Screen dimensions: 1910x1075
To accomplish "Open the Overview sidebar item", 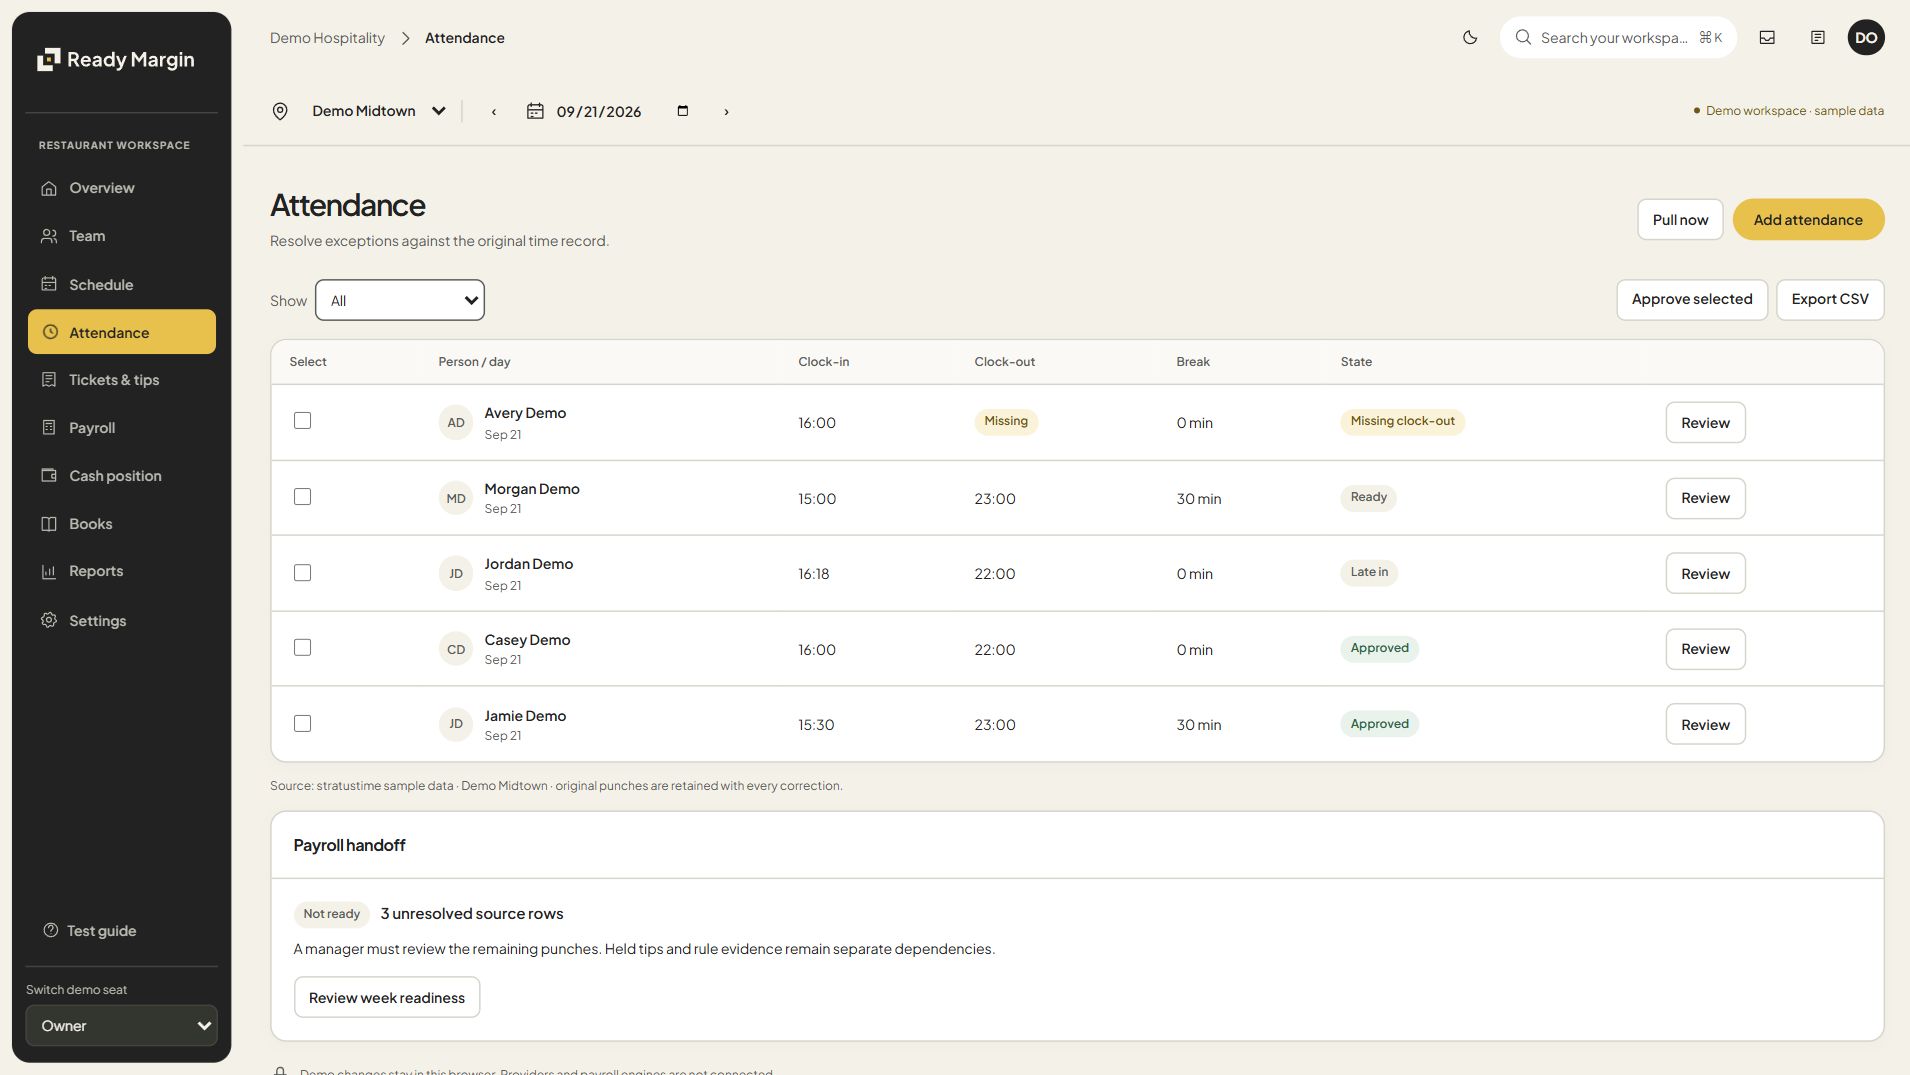I will (121, 188).
